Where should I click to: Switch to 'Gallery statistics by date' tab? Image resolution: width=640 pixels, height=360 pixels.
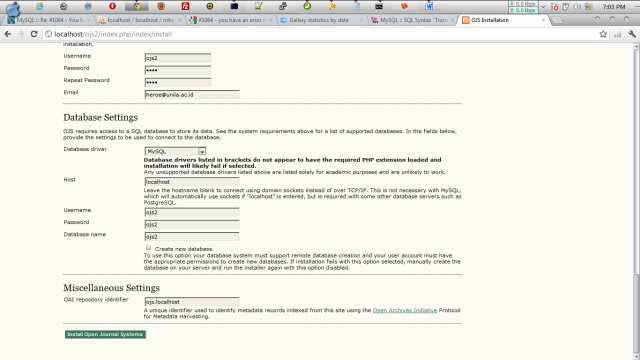pyautogui.click(x=321, y=20)
